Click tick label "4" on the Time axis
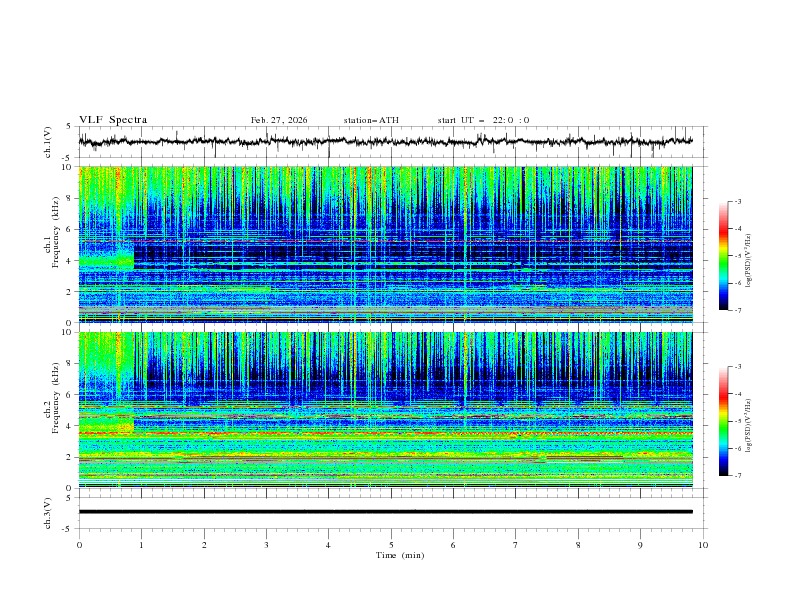The width and height of the screenshot is (792, 612). pyautogui.click(x=328, y=545)
